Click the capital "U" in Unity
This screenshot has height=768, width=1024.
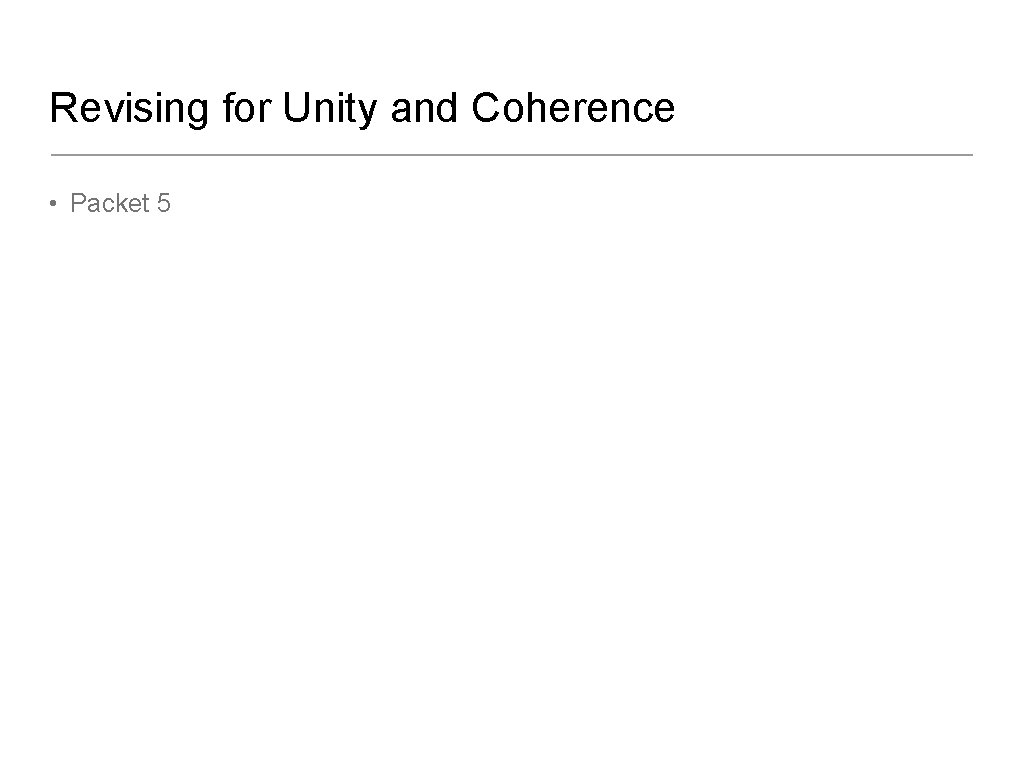(296, 108)
